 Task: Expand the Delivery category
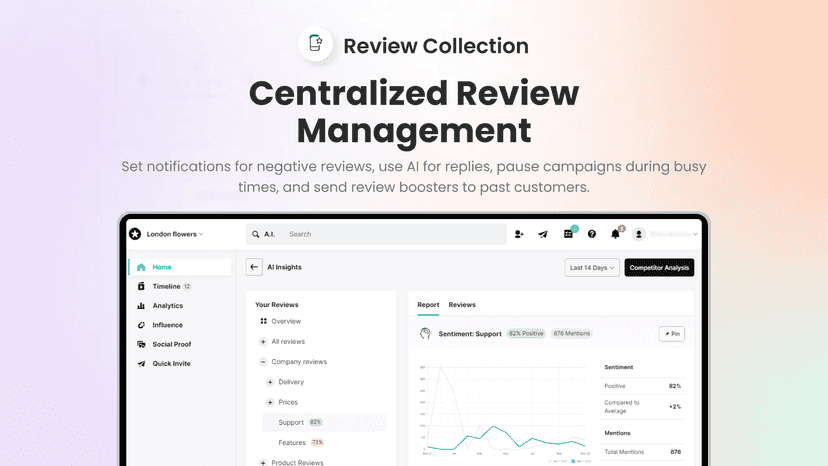coord(270,382)
